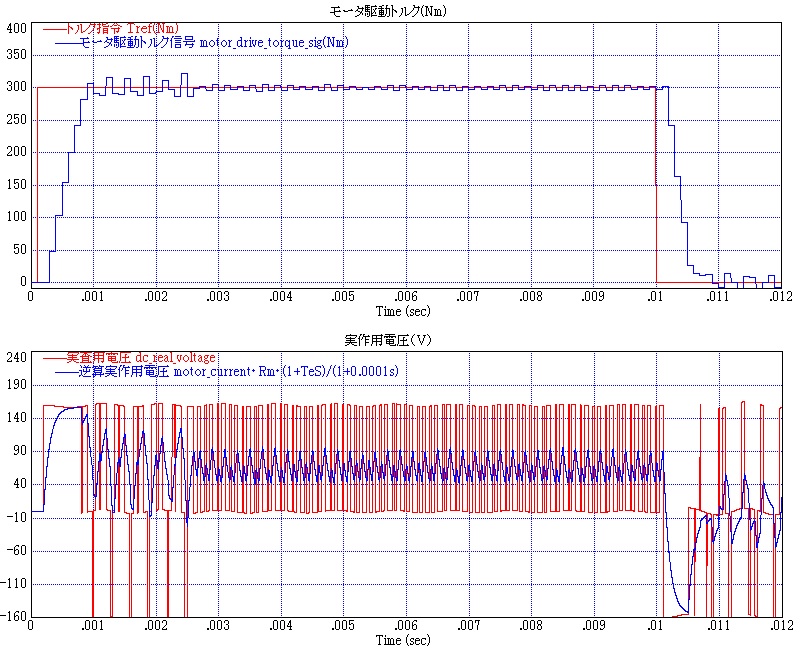
Task: Click the 240 tick on voltage y-axis
Action: click(x=18, y=356)
